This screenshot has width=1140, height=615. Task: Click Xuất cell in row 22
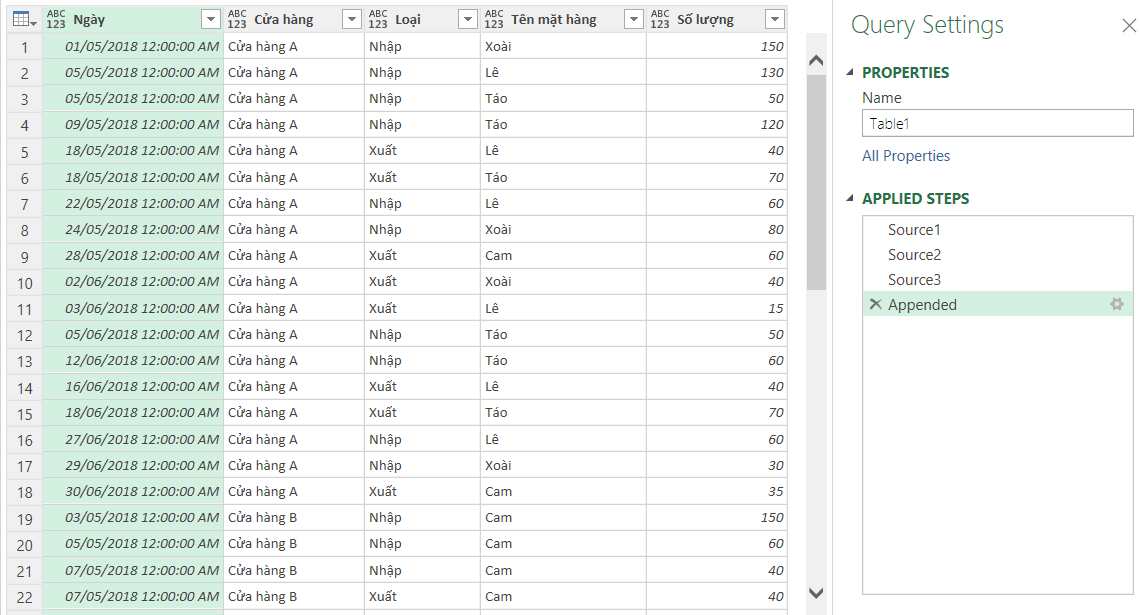(422, 596)
